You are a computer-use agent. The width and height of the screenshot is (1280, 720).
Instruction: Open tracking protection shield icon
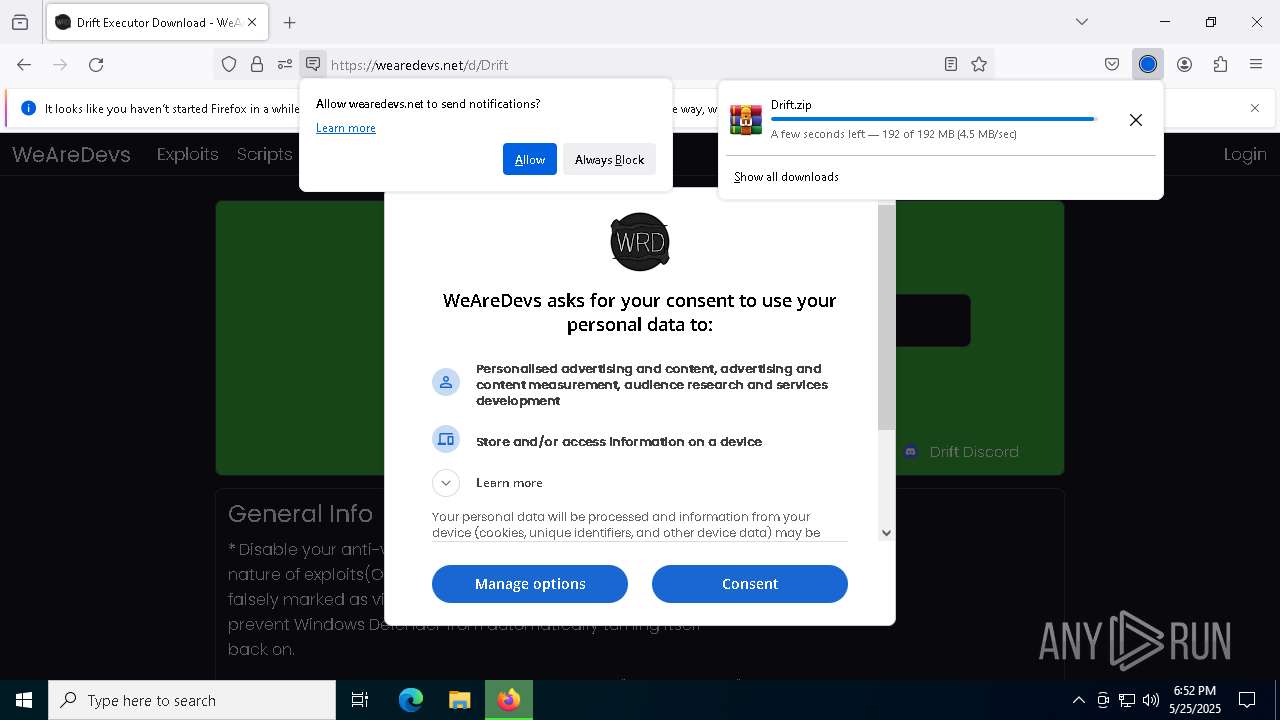[x=229, y=64]
